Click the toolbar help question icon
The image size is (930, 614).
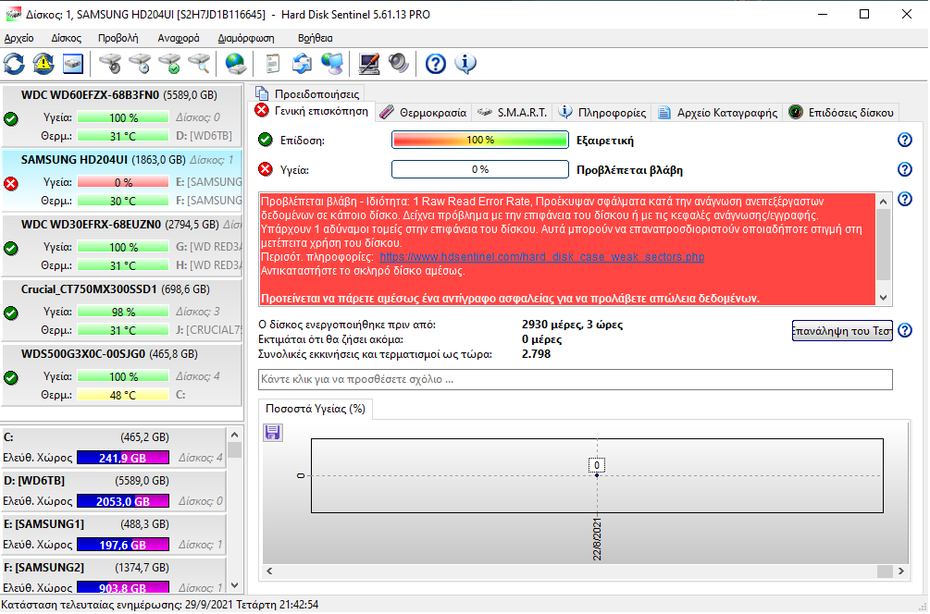coord(436,63)
